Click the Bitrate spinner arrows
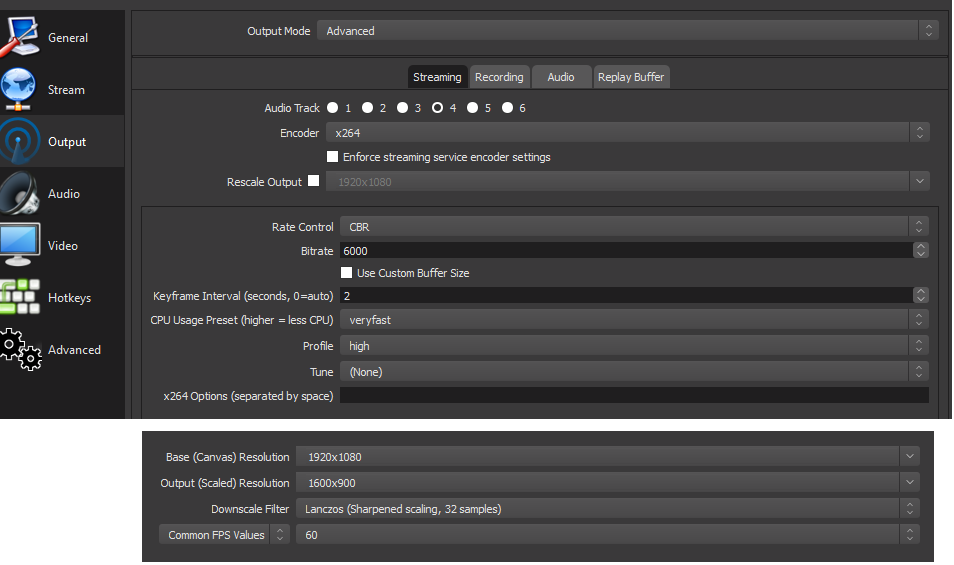 pyautogui.click(x=921, y=251)
